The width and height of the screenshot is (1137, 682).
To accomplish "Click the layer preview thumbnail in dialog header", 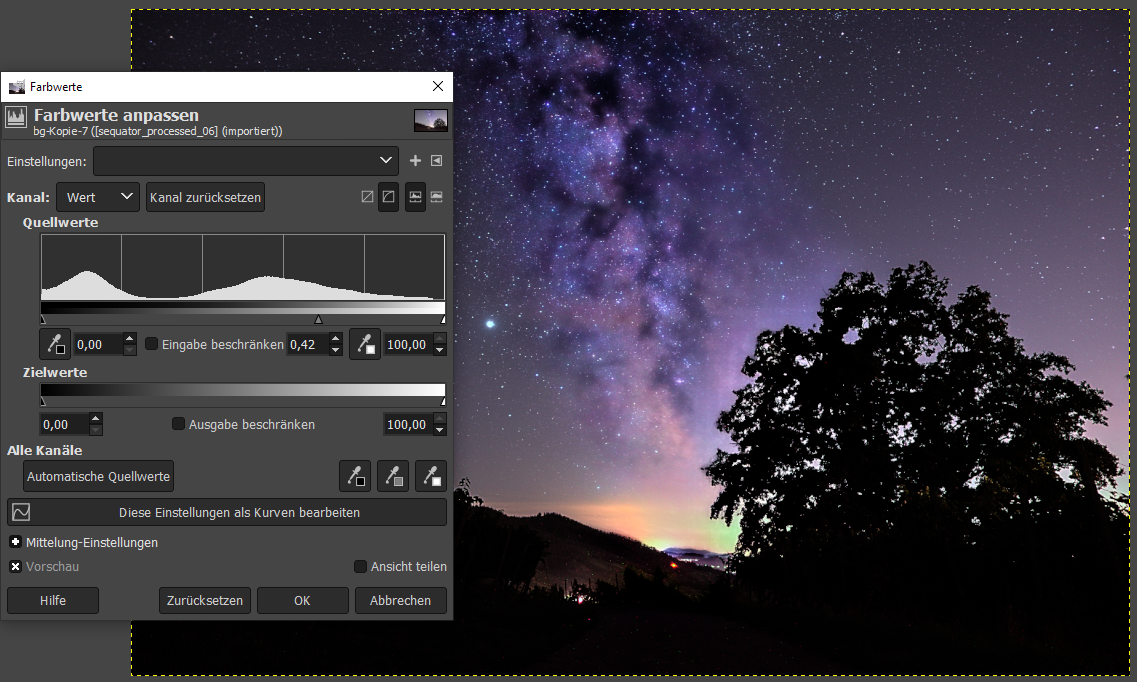I will tap(431, 120).
